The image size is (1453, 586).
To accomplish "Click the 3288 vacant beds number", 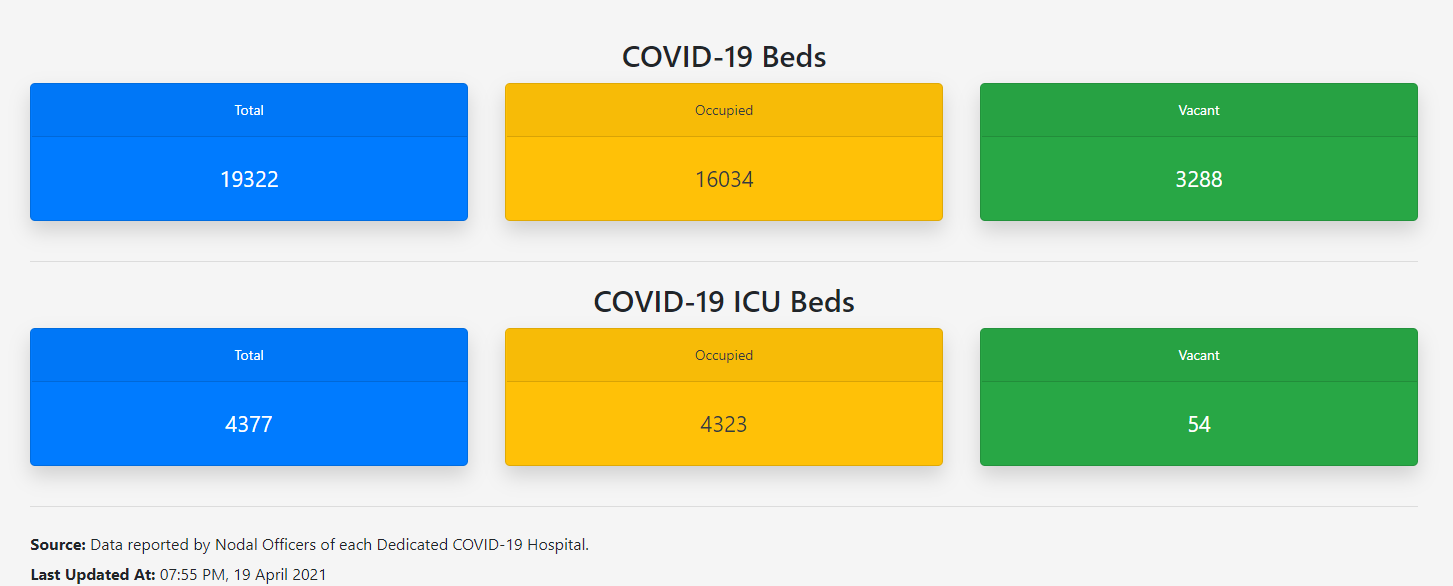I will point(1199,180).
